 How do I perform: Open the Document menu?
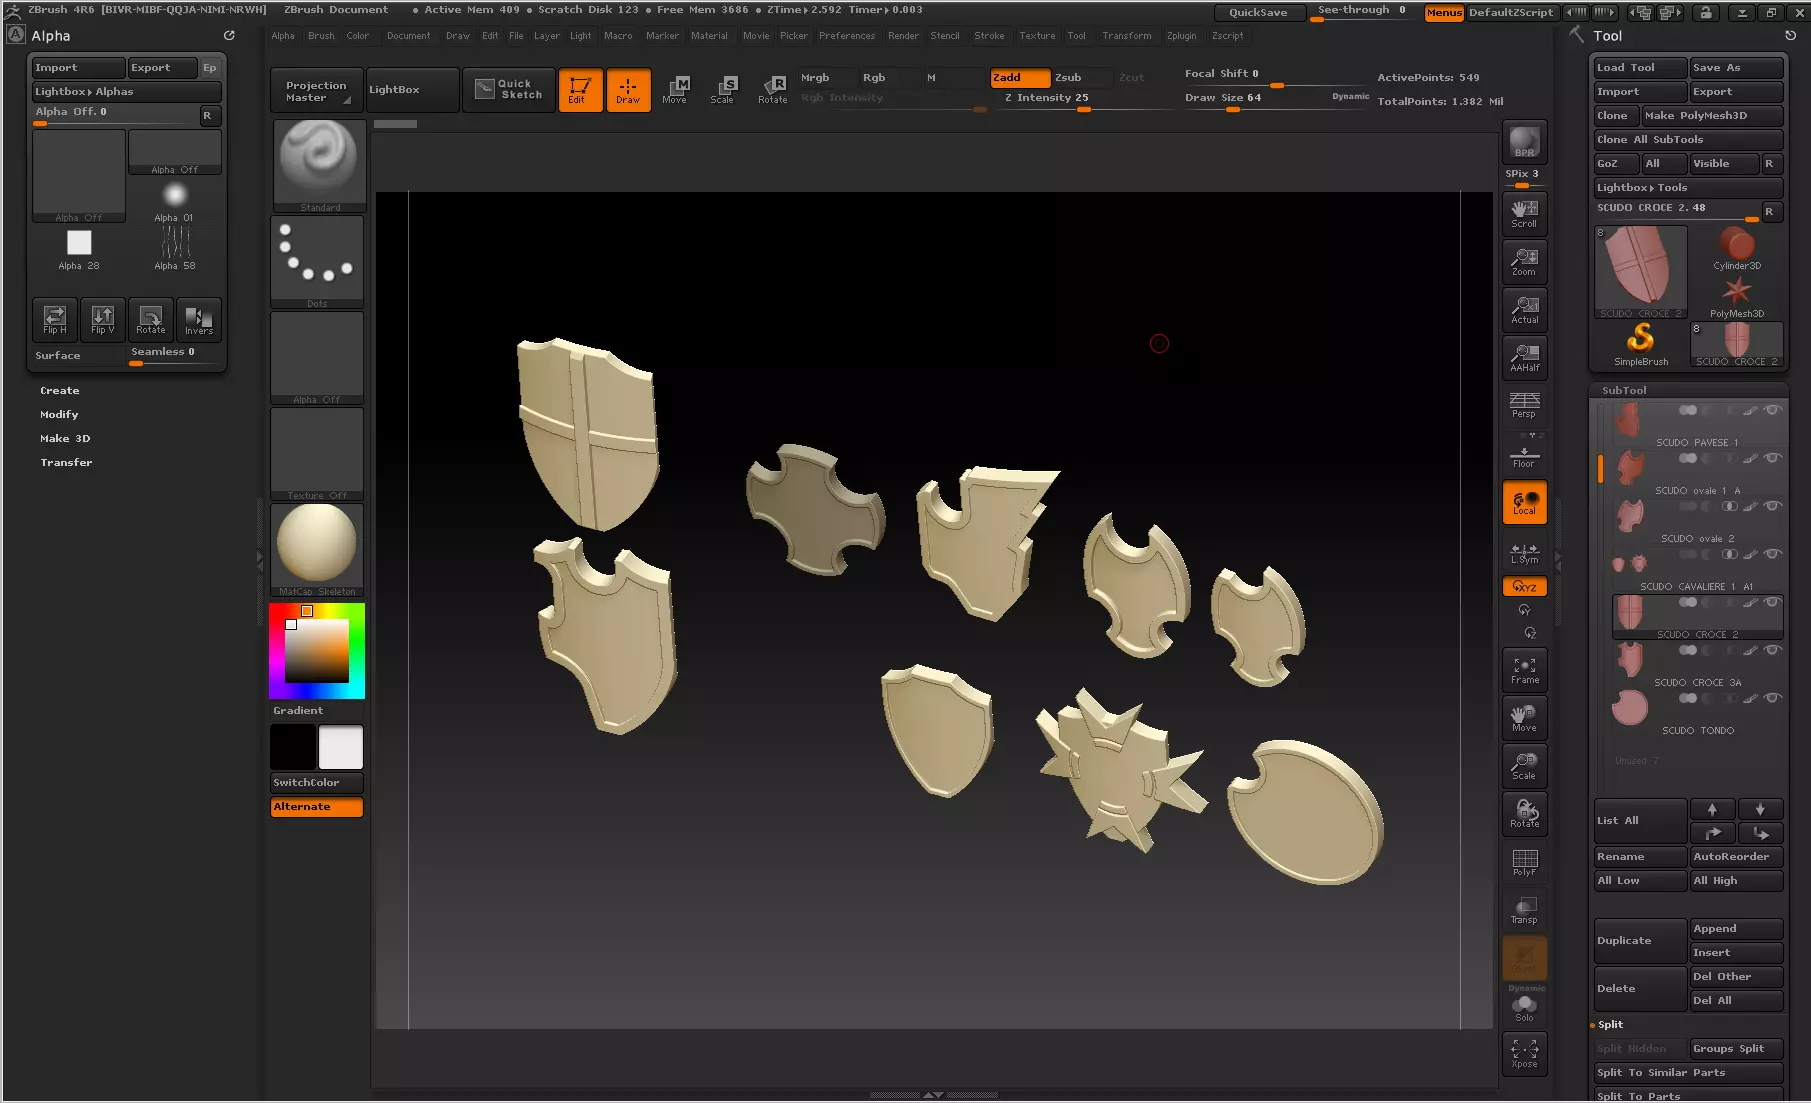[408, 36]
